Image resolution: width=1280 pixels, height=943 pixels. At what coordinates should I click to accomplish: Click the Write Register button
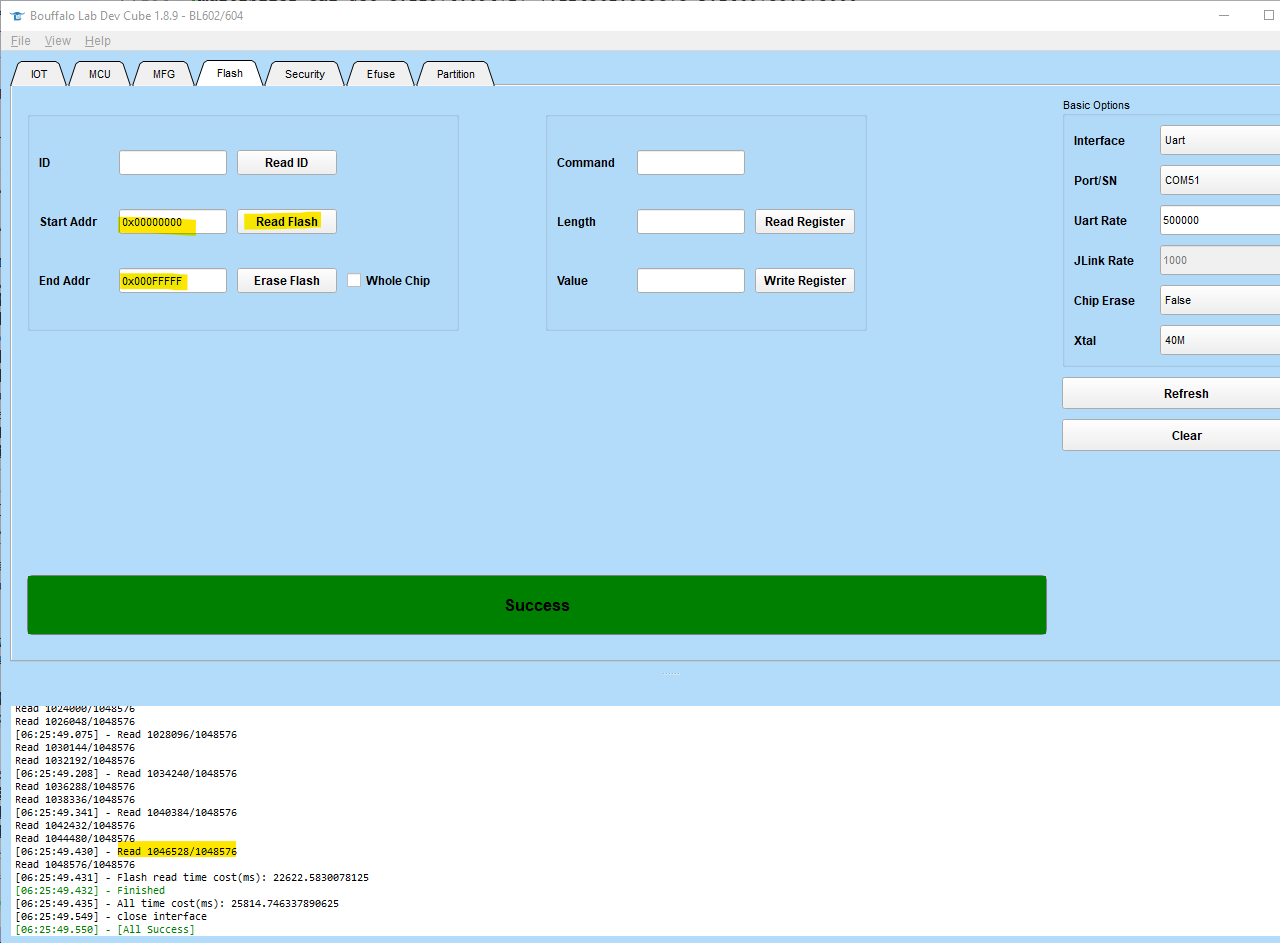click(805, 281)
